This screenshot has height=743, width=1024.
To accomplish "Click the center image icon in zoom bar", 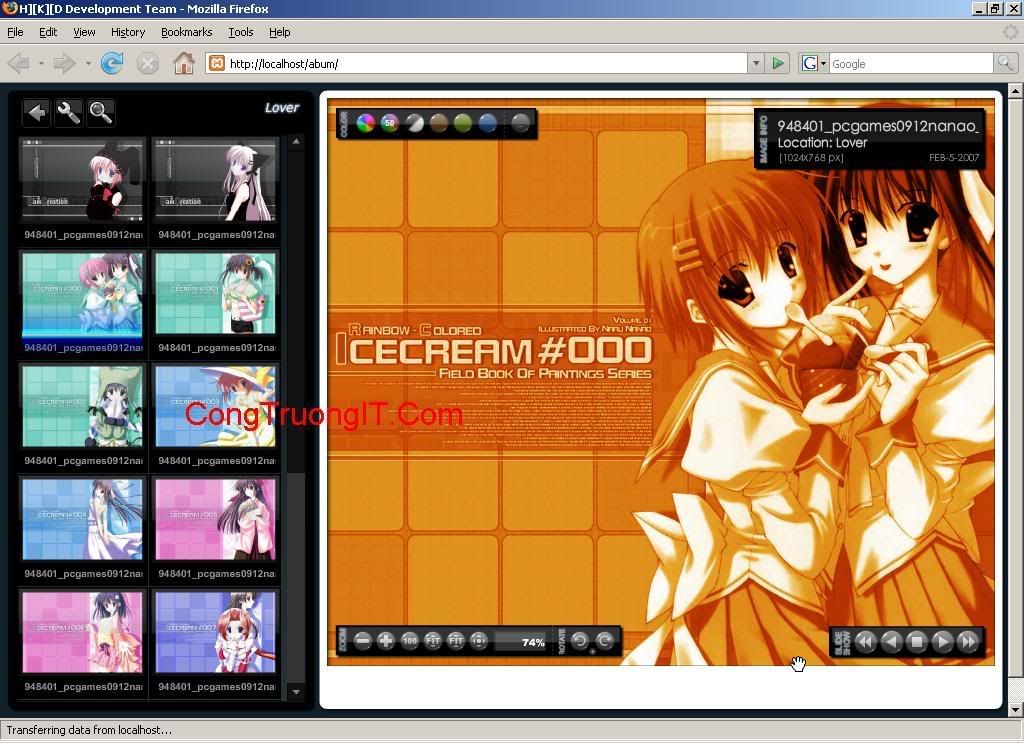I will pyautogui.click(x=479, y=641).
